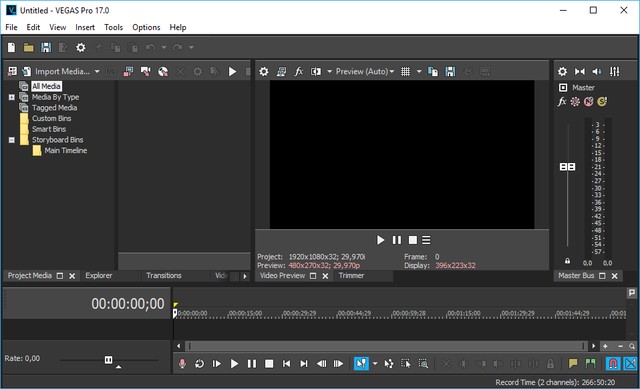Select All Media in the tree
Image resolution: width=640 pixels, height=389 pixels.
[46, 86]
